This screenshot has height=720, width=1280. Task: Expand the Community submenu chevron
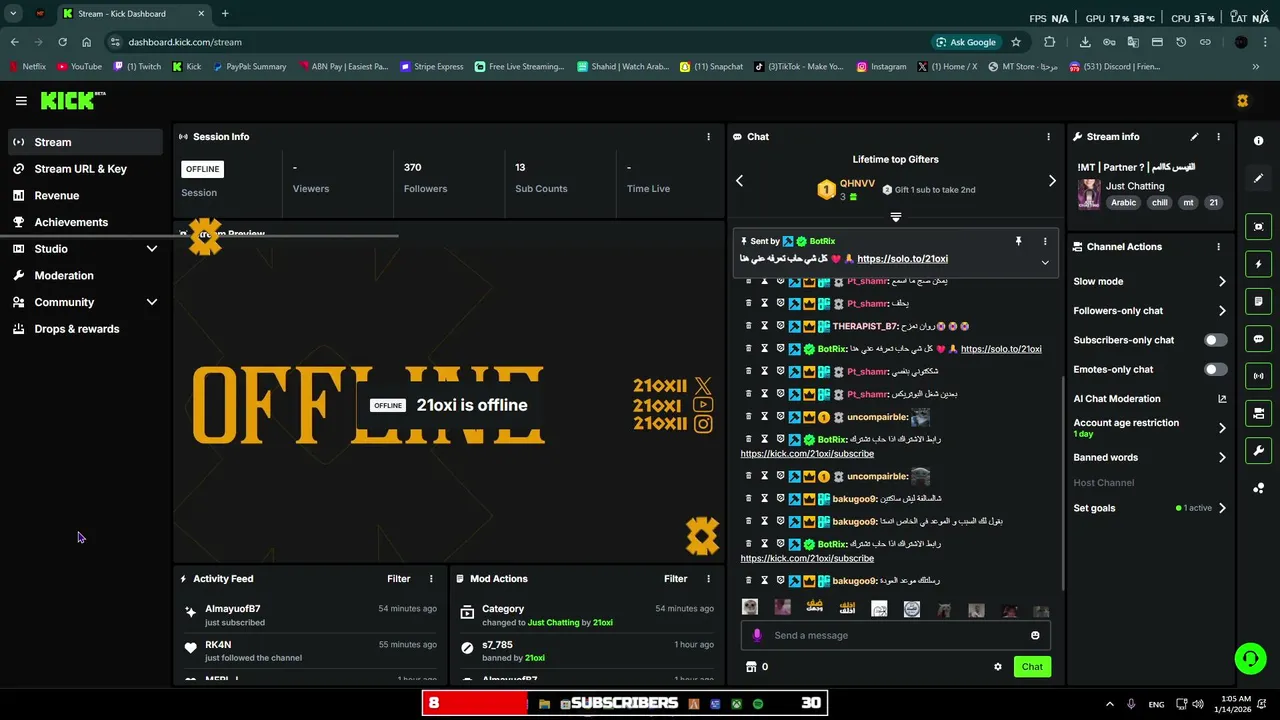[152, 302]
